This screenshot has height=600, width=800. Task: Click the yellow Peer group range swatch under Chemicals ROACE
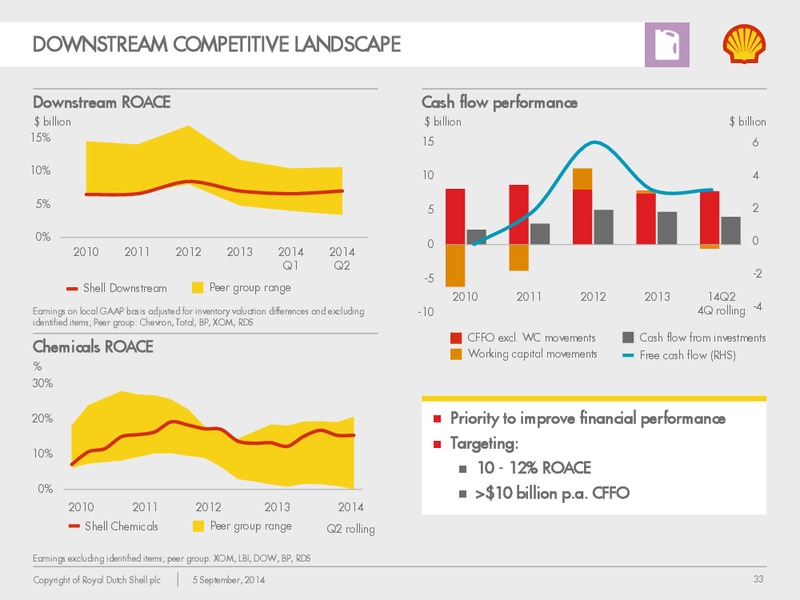click(198, 526)
